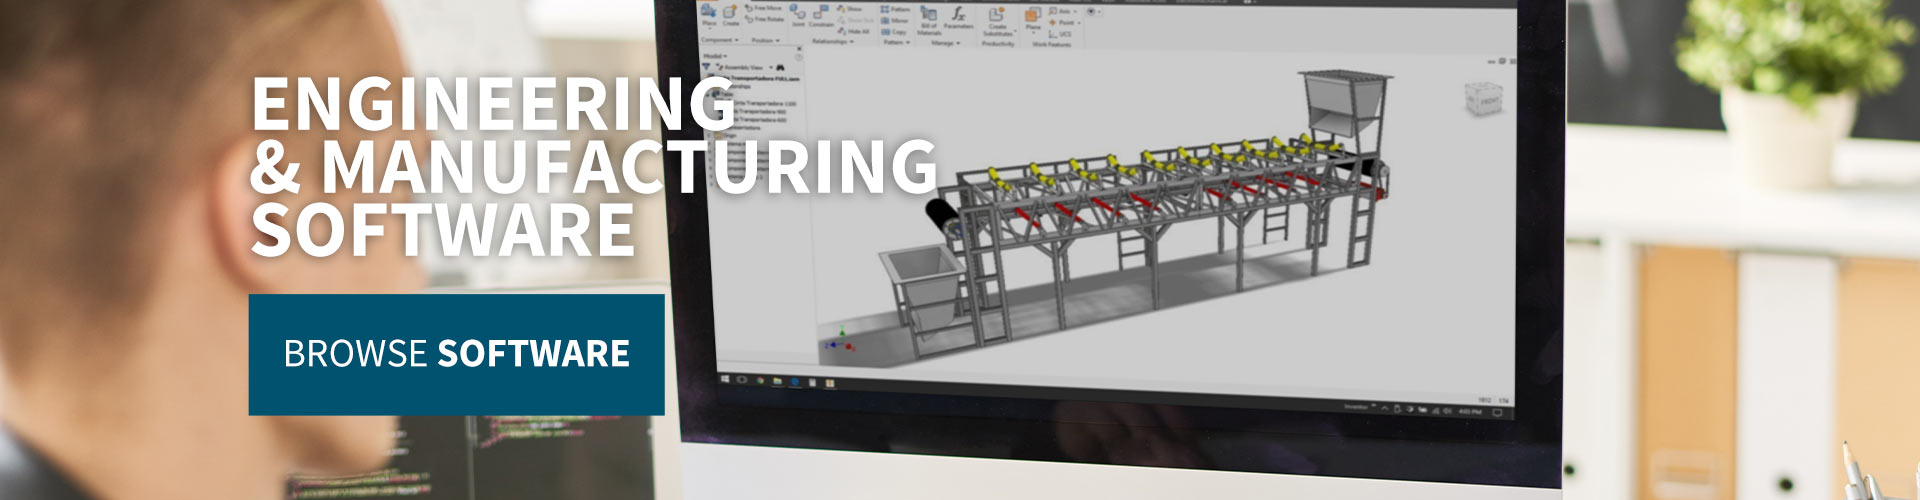Activate the Free Rotate tool

[764, 19]
